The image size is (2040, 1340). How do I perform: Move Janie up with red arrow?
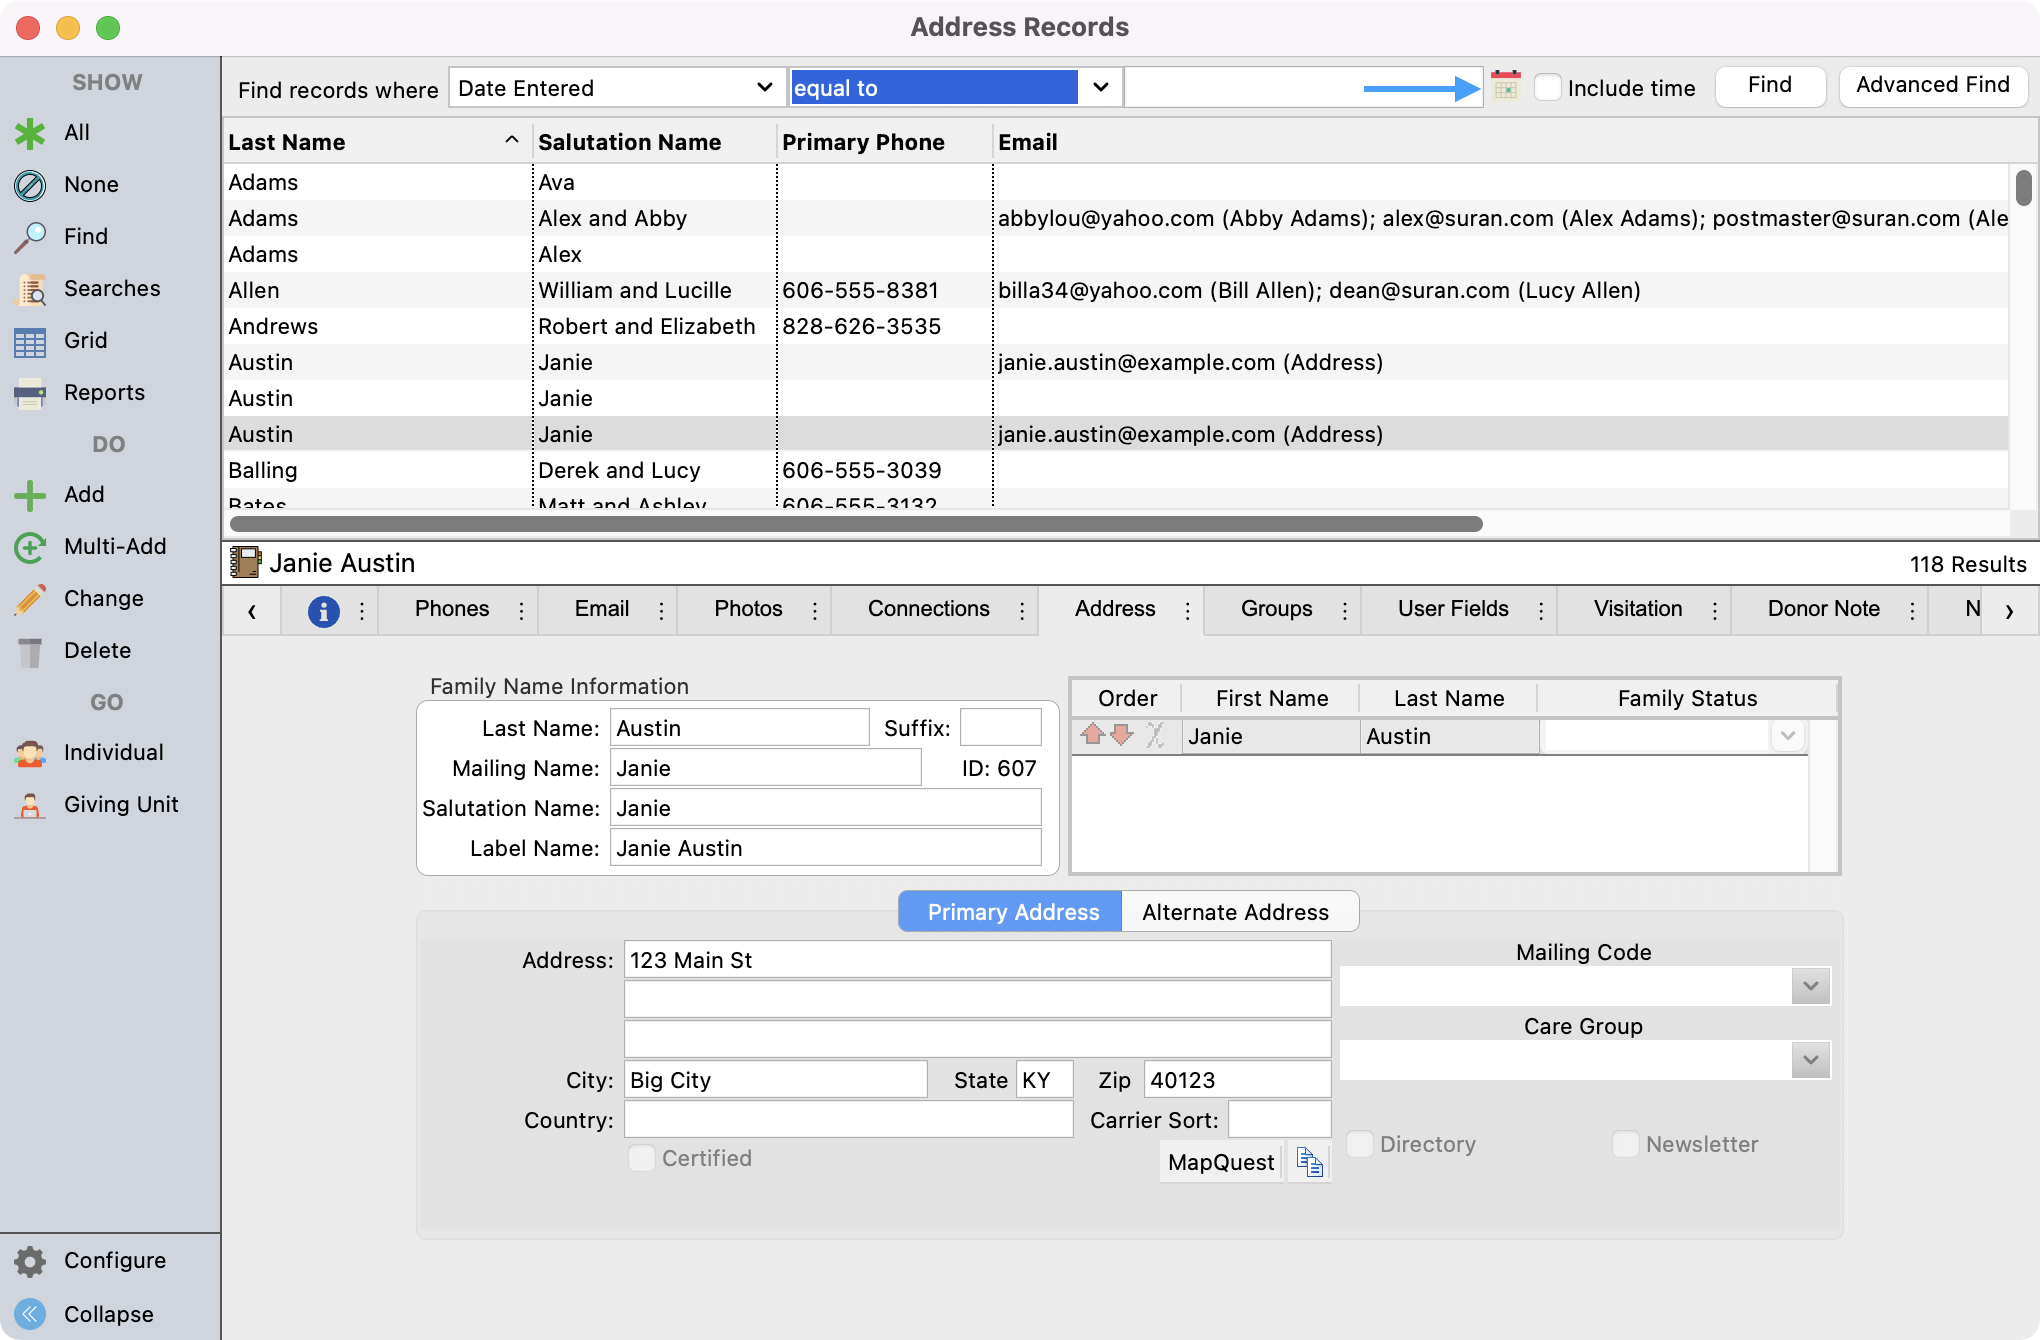(x=1092, y=736)
